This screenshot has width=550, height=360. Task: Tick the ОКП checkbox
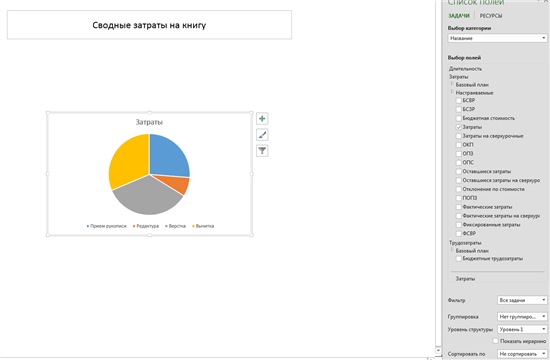pos(458,145)
